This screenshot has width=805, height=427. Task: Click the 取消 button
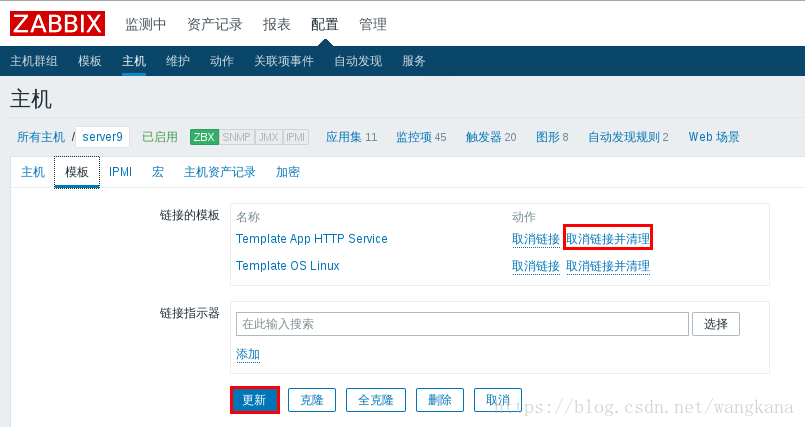[497, 400]
